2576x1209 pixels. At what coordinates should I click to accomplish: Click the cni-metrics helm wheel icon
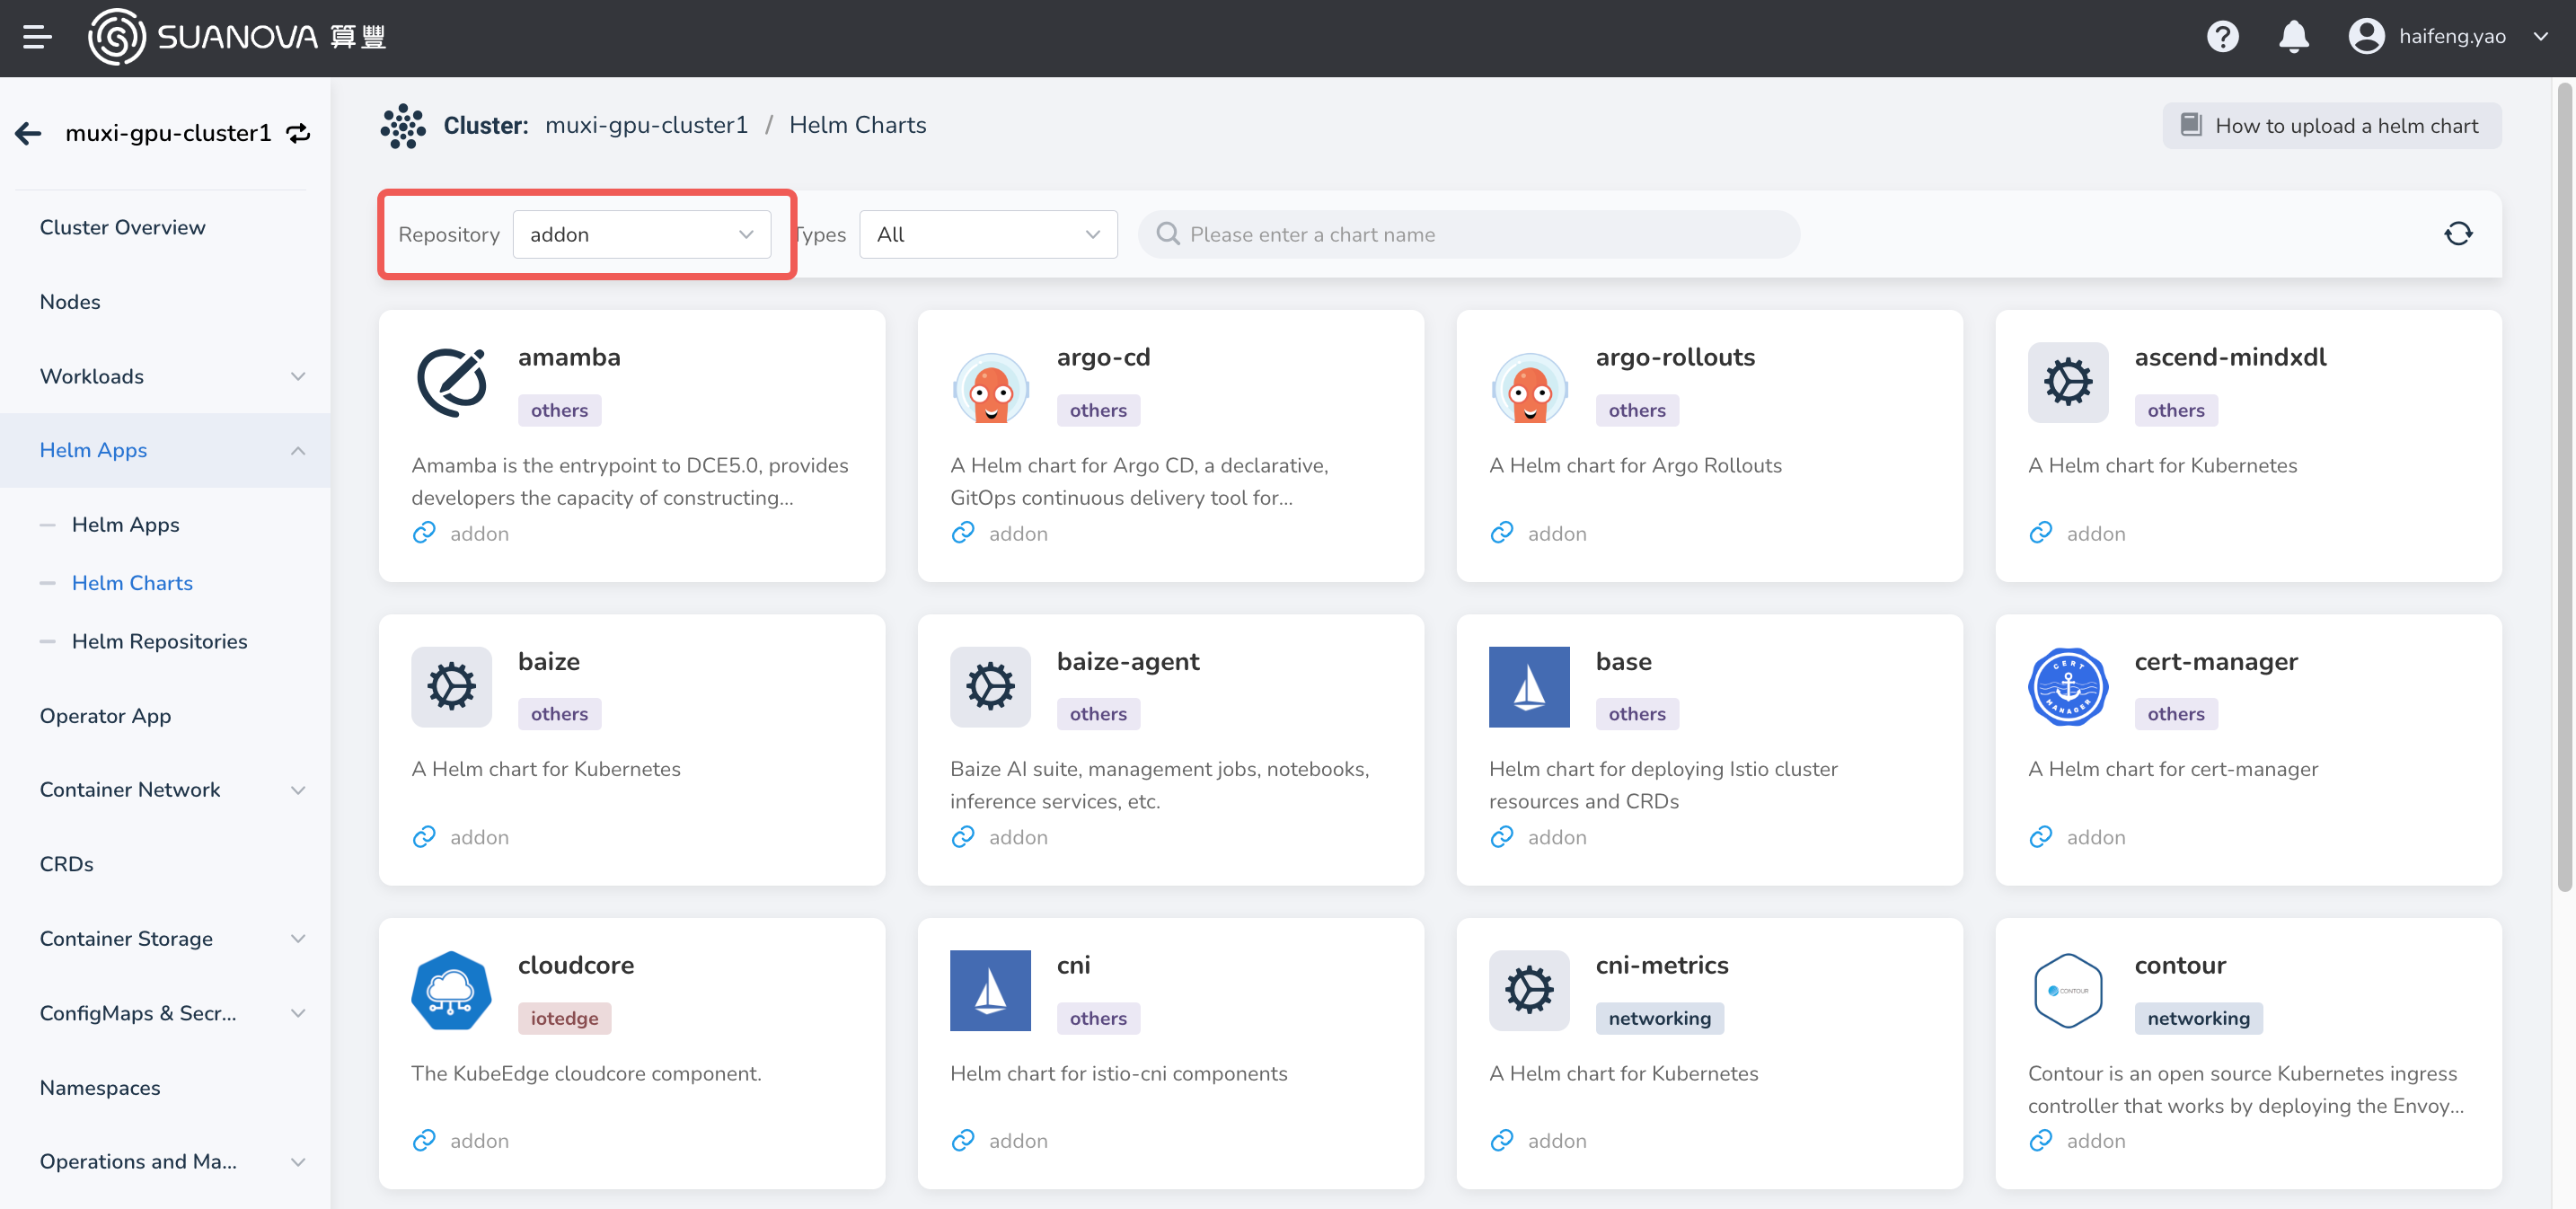[1529, 990]
